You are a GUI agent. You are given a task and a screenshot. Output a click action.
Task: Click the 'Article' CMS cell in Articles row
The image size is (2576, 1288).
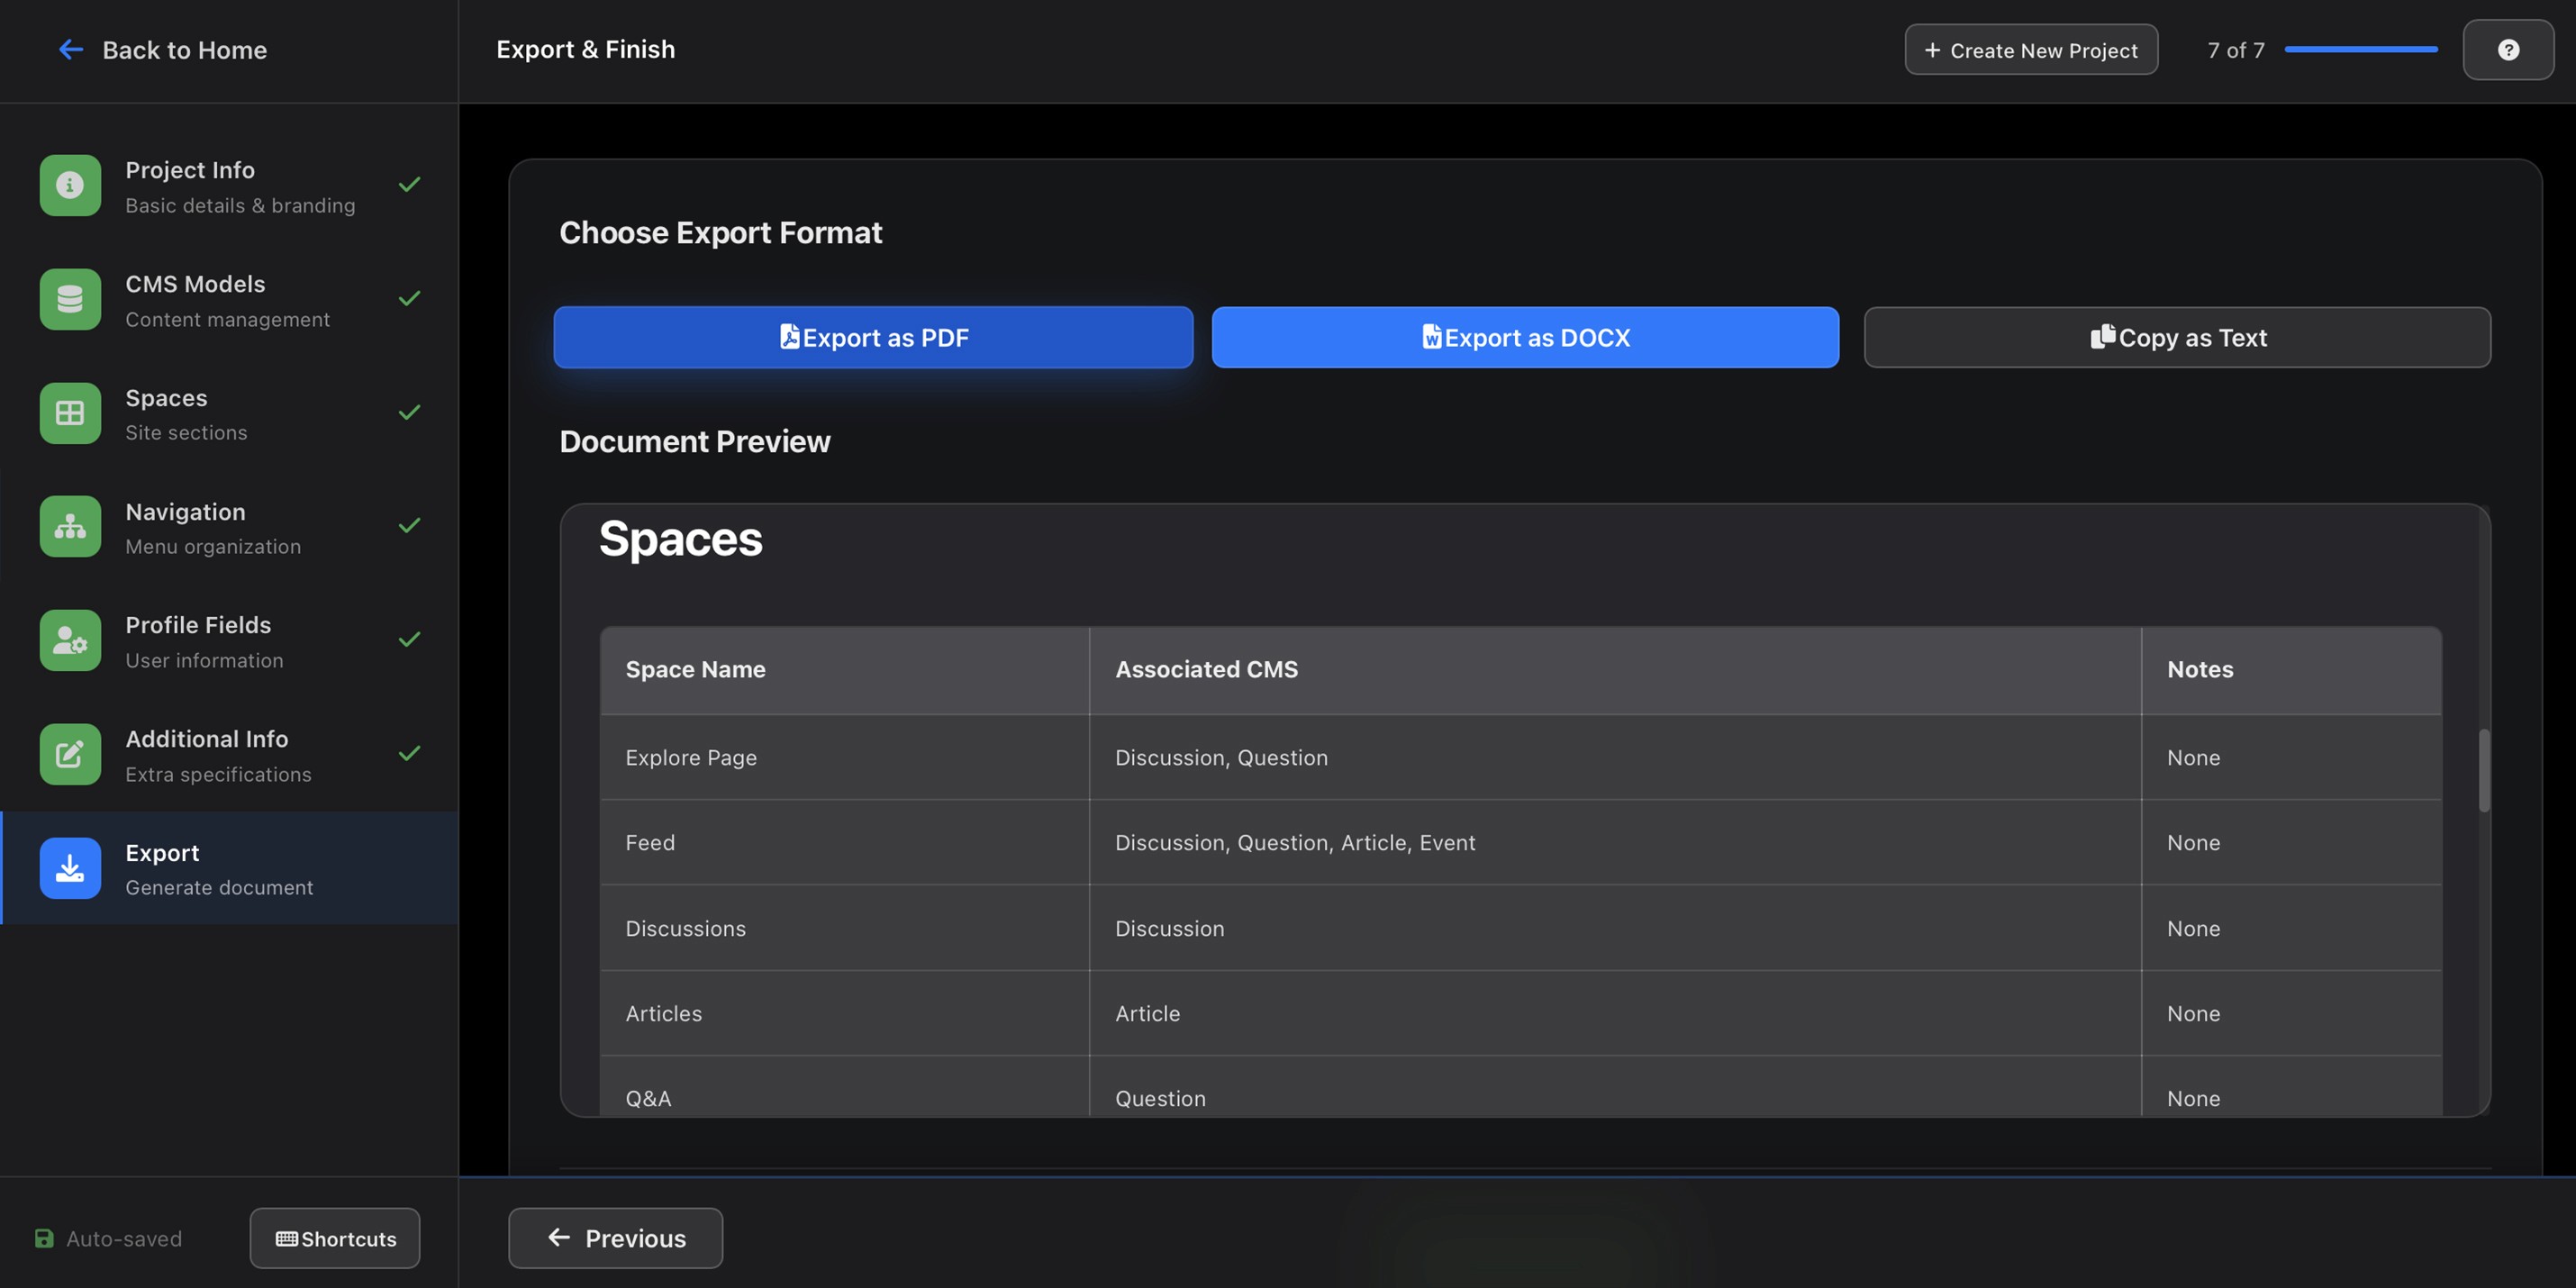(x=1615, y=1013)
